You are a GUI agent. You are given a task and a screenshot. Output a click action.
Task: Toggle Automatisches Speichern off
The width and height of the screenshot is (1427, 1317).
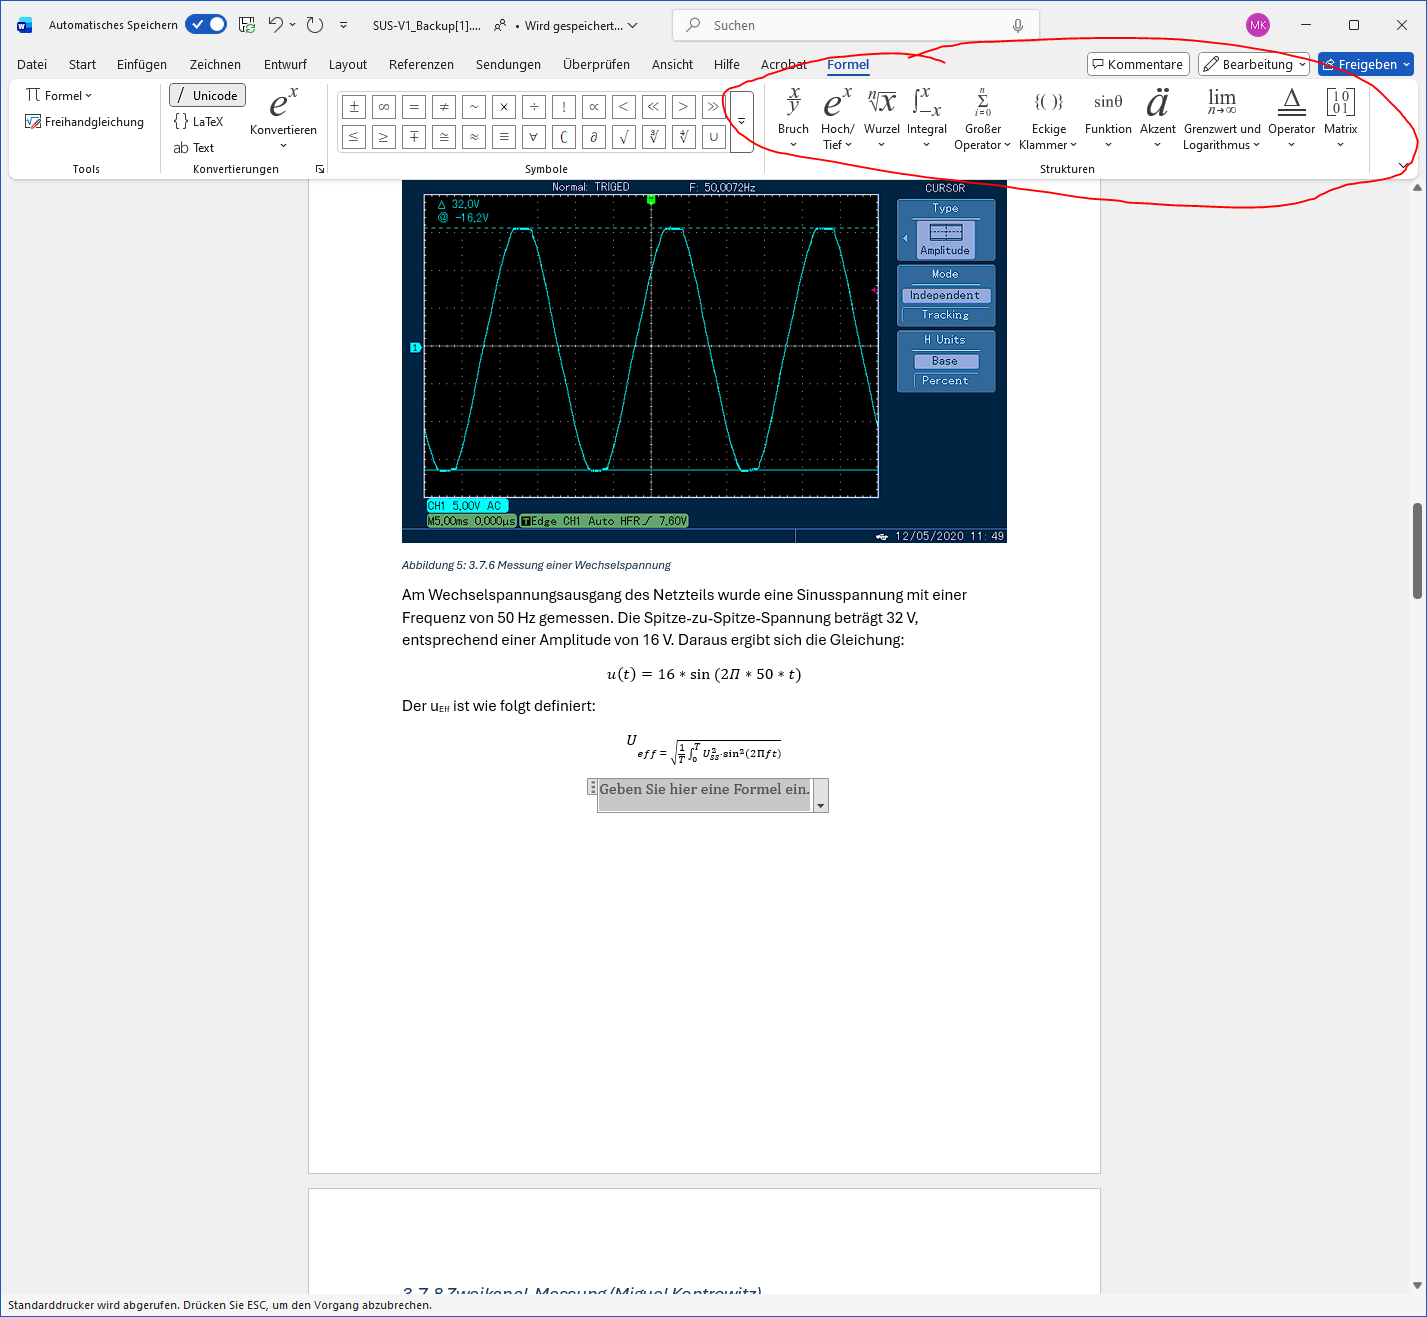coord(205,24)
